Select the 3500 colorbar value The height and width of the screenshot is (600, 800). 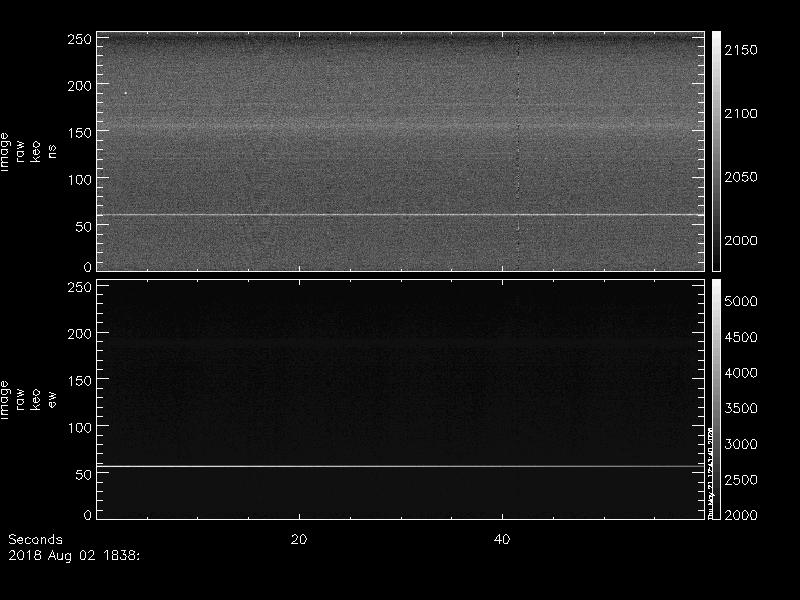(741, 408)
